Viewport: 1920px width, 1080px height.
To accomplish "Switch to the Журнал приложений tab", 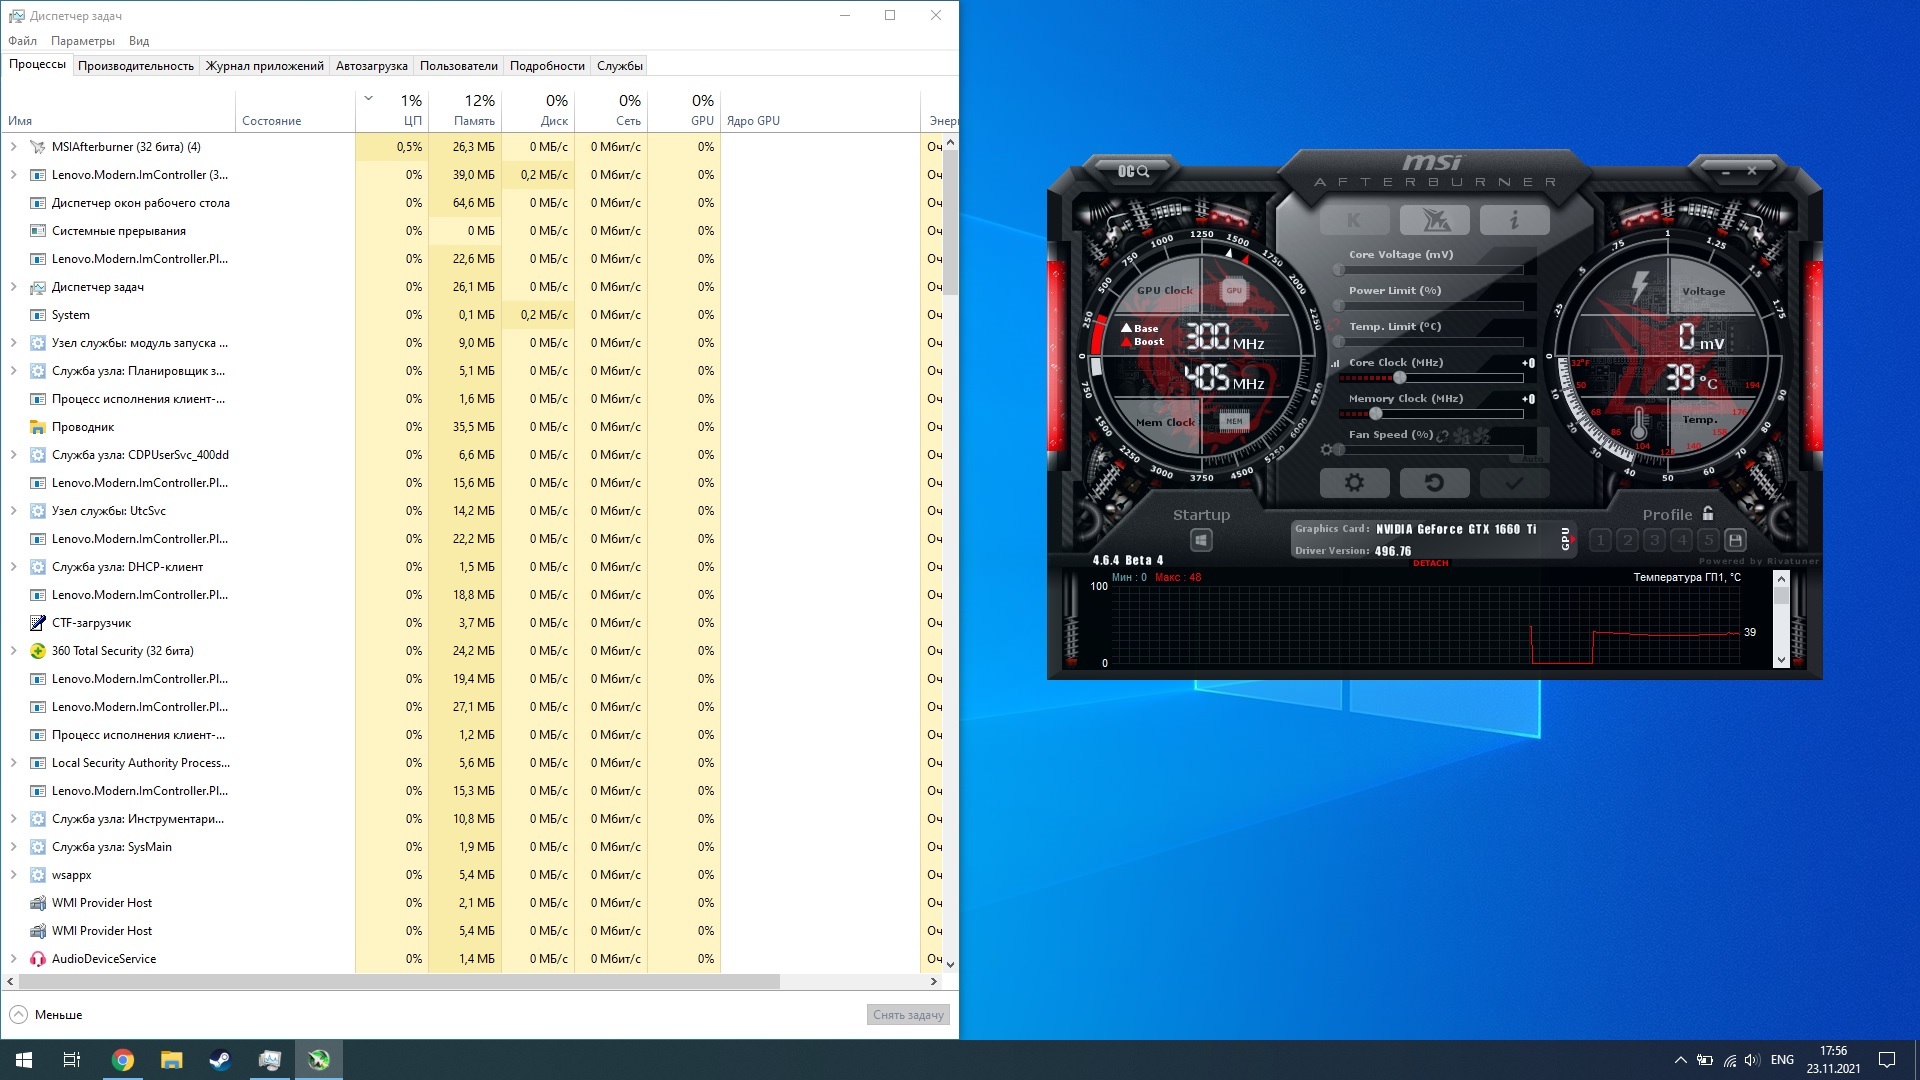I will [265, 66].
